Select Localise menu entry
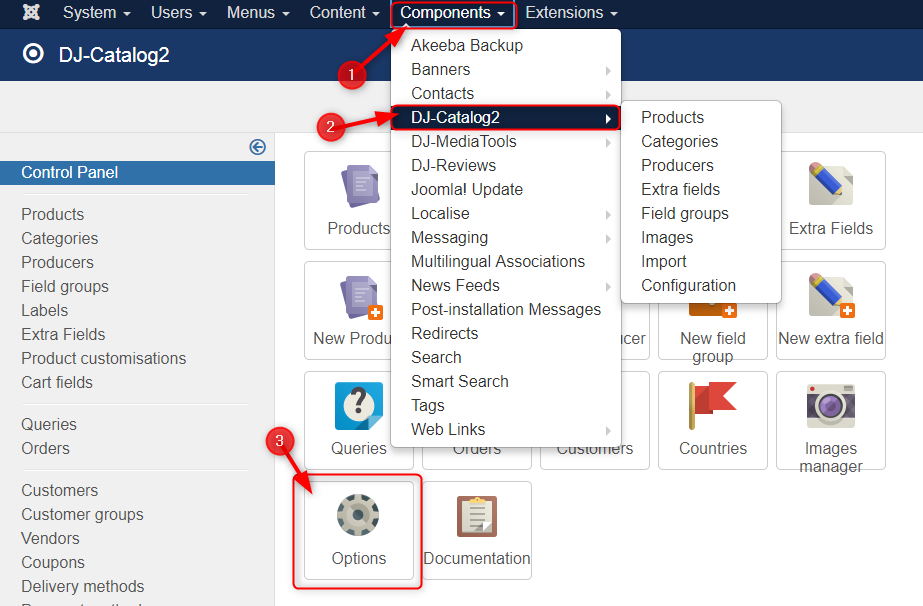Viewport: 923px width, 606px height. pyautogui.click(x=506, y=213)
